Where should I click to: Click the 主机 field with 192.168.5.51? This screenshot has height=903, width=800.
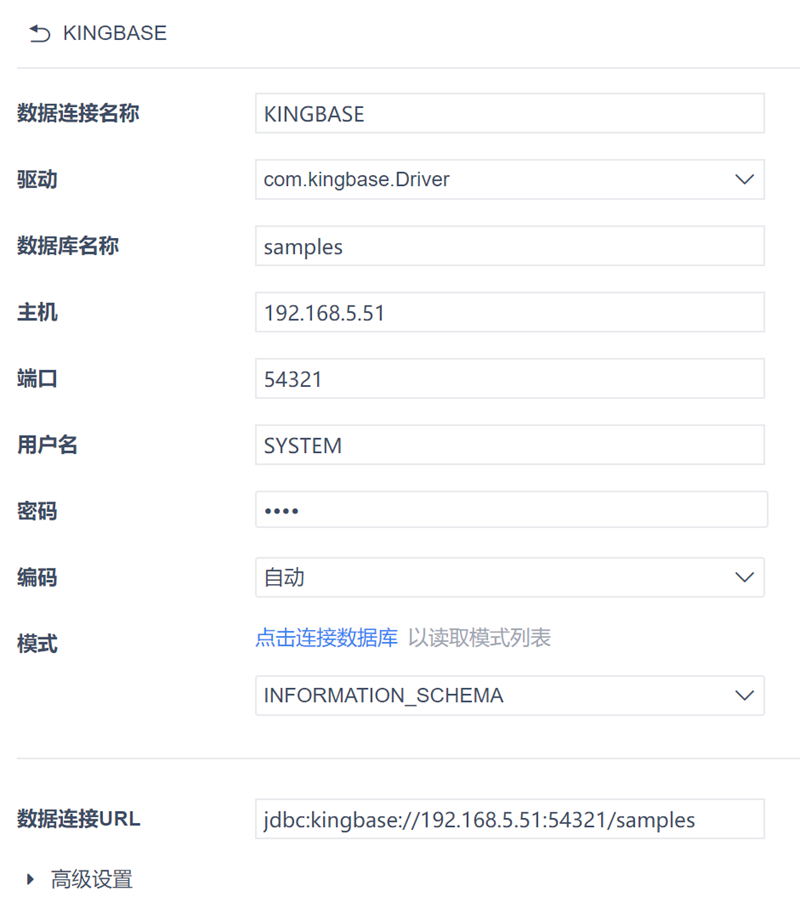tap(509, 312)
